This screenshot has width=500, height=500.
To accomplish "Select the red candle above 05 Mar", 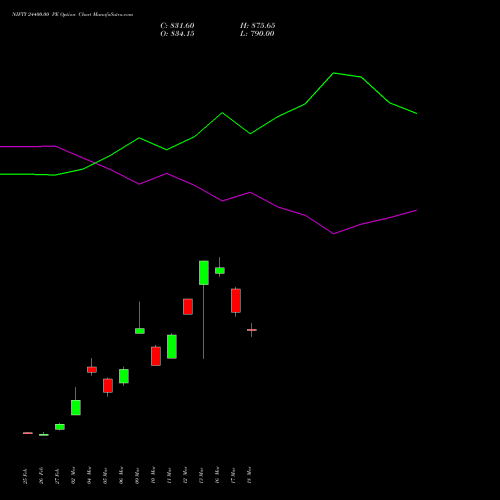I will coord(108,386).
